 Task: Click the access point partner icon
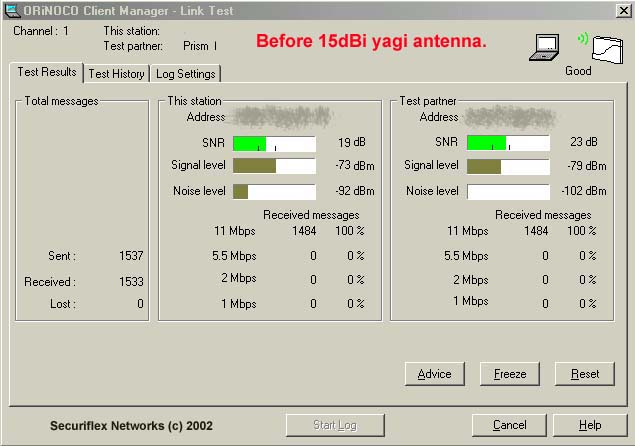(607, 49)
